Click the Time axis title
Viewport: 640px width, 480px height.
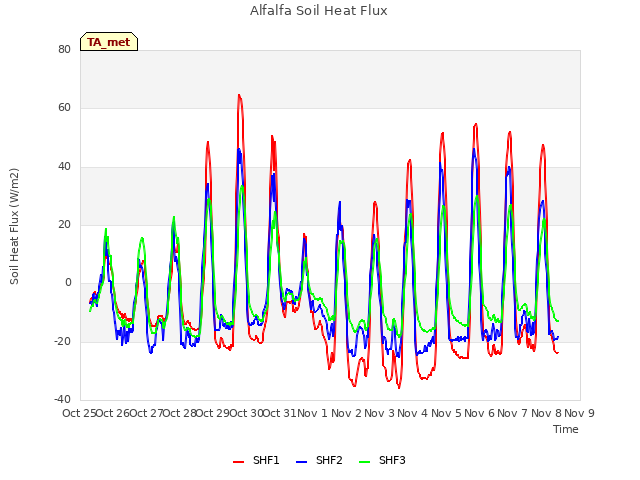click(566, 429)
